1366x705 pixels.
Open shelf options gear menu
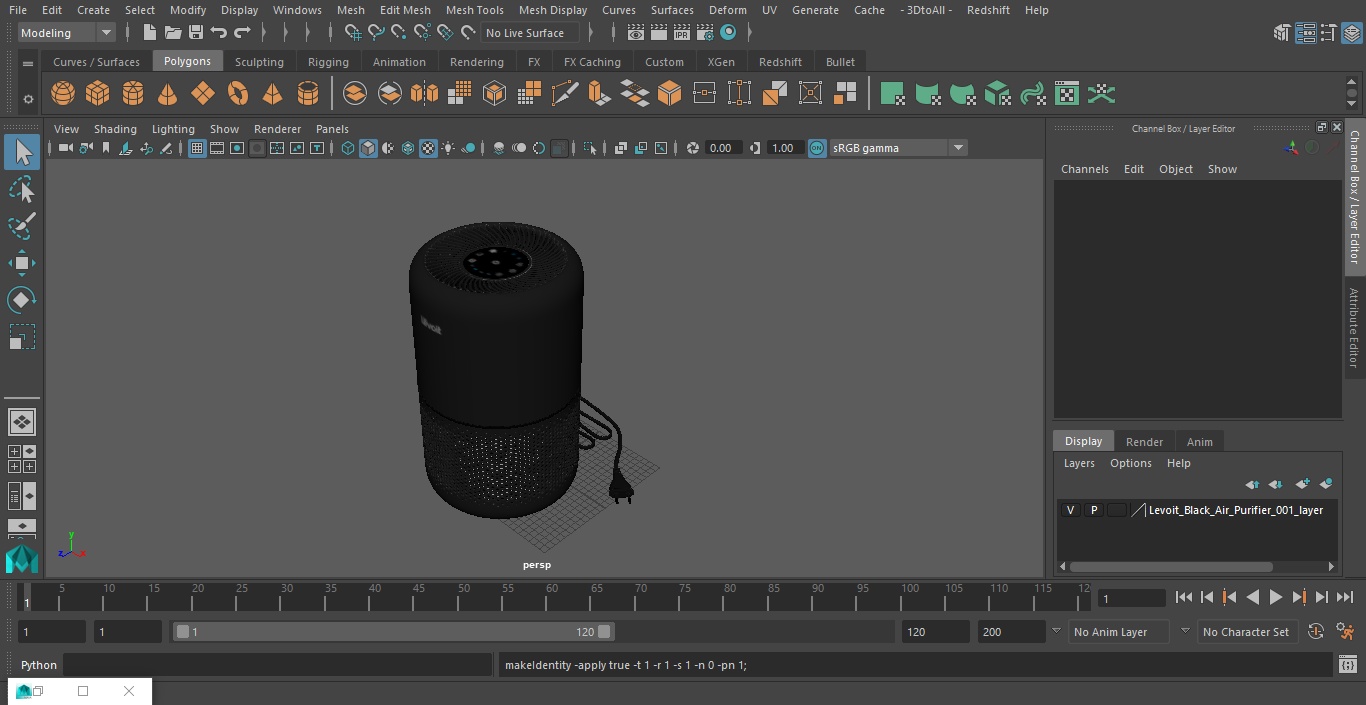coord(28,99)
